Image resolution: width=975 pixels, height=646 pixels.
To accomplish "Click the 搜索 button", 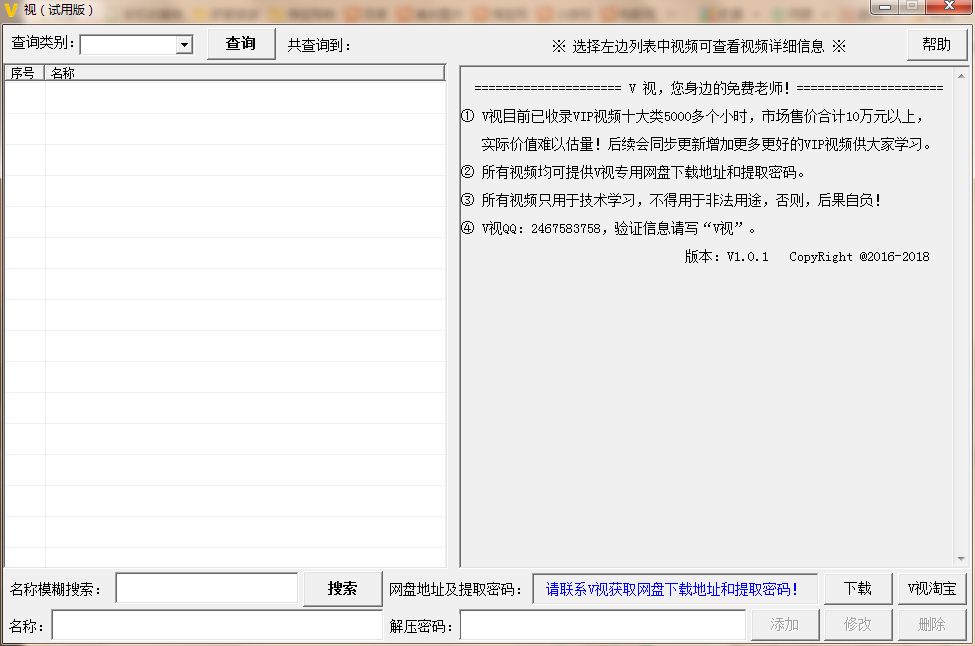I will [x=342, y=588].
